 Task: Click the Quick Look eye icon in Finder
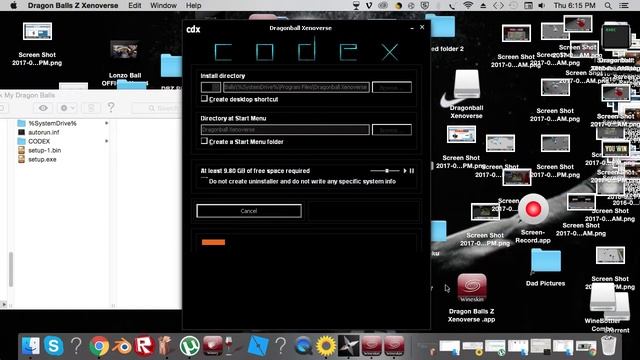pyautogui.click(x=43, y=108)
